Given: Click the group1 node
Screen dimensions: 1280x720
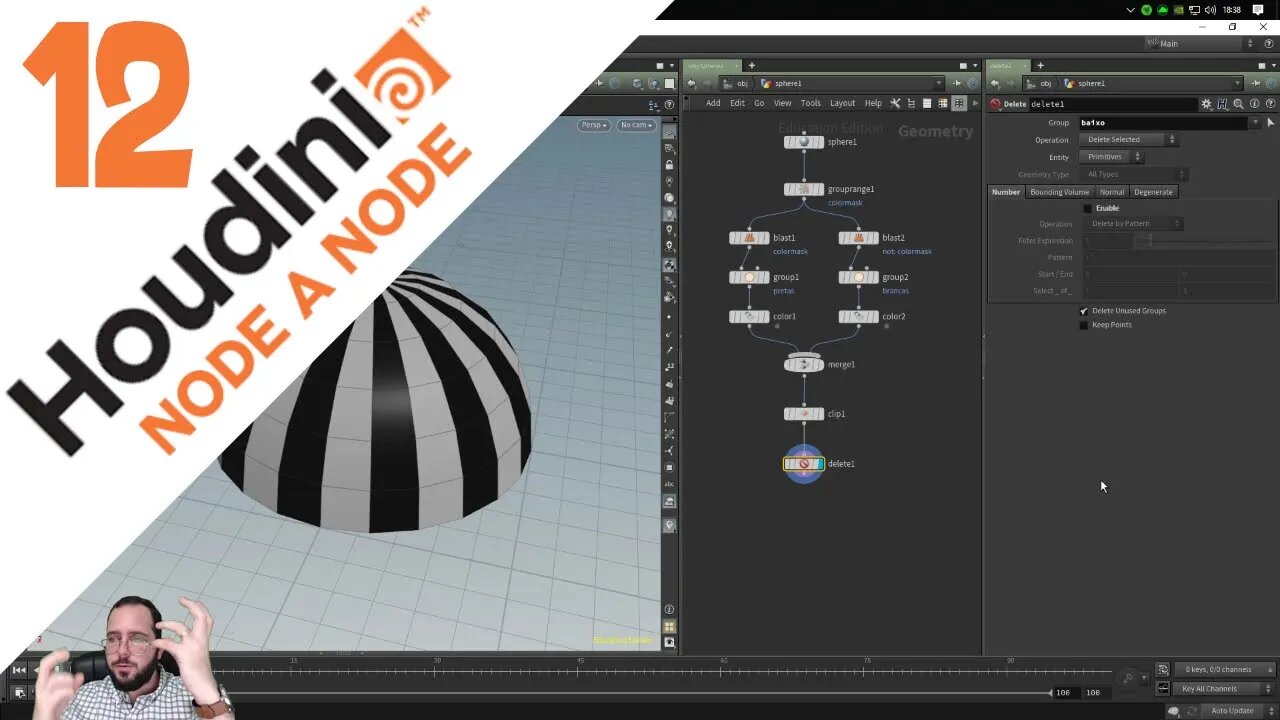Looking at the screenshot, I should click(749, 277).
